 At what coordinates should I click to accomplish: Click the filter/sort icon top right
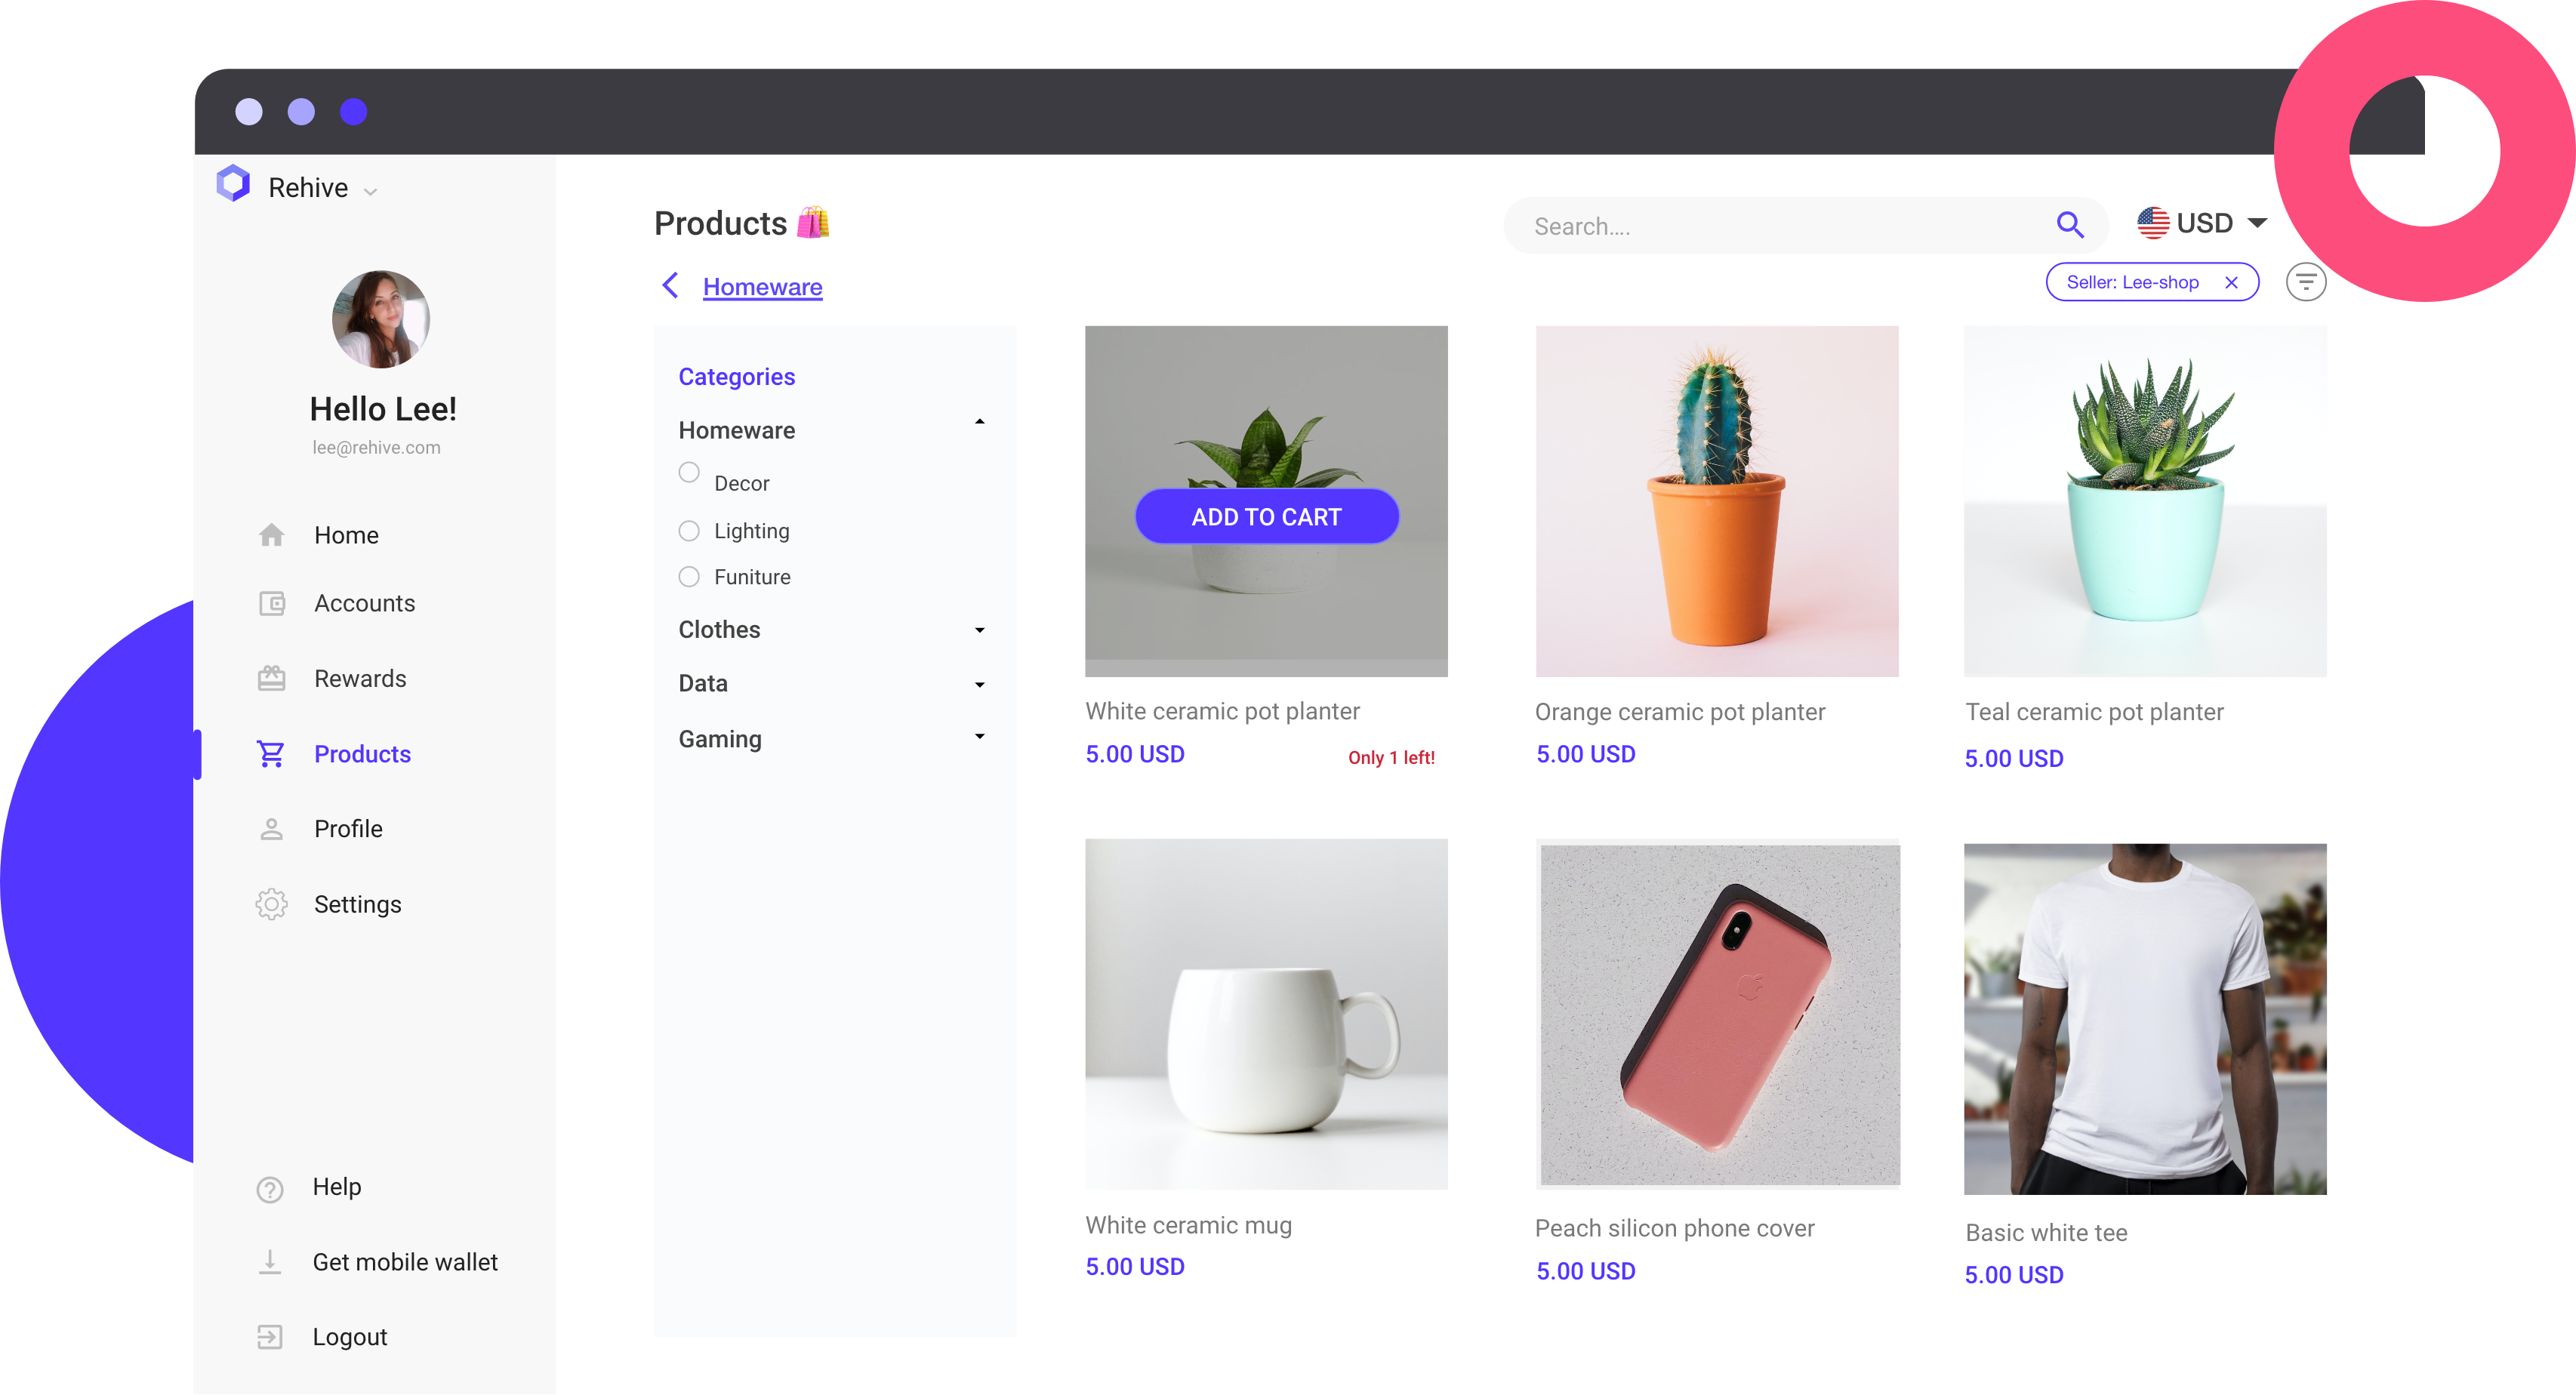[x=2308, y=282]
